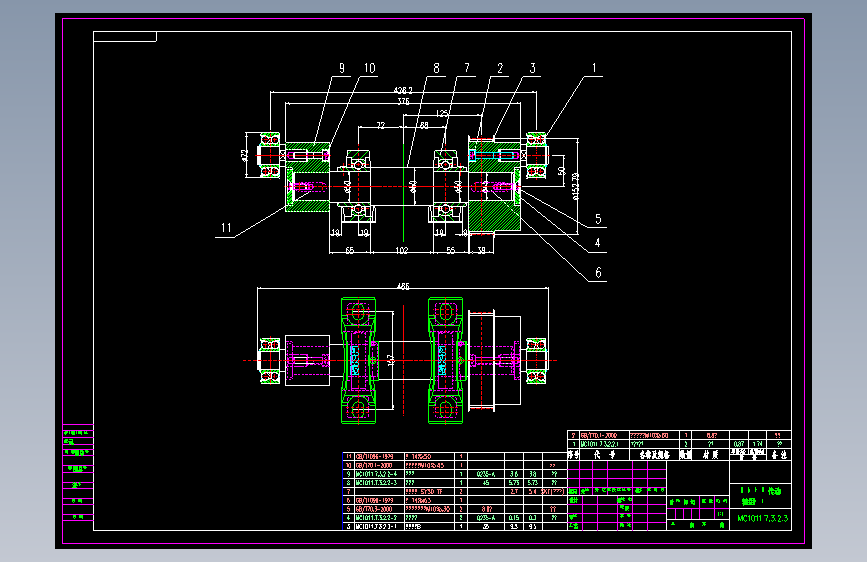Select the vertical 50 dimension text

click(x=562, y=171)
